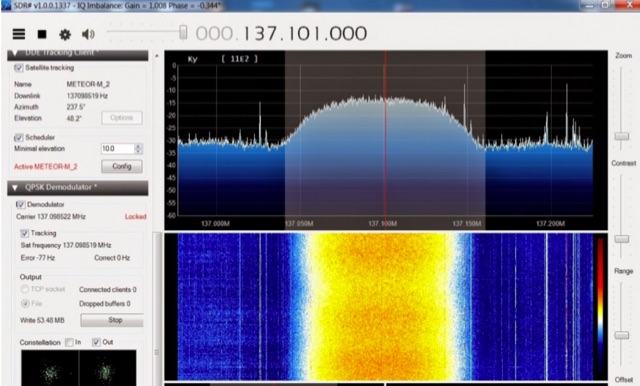This screenshot has height=386, width=640.
Task: Click the 137.000M label on the frequency axis
Action: point(216,224)
